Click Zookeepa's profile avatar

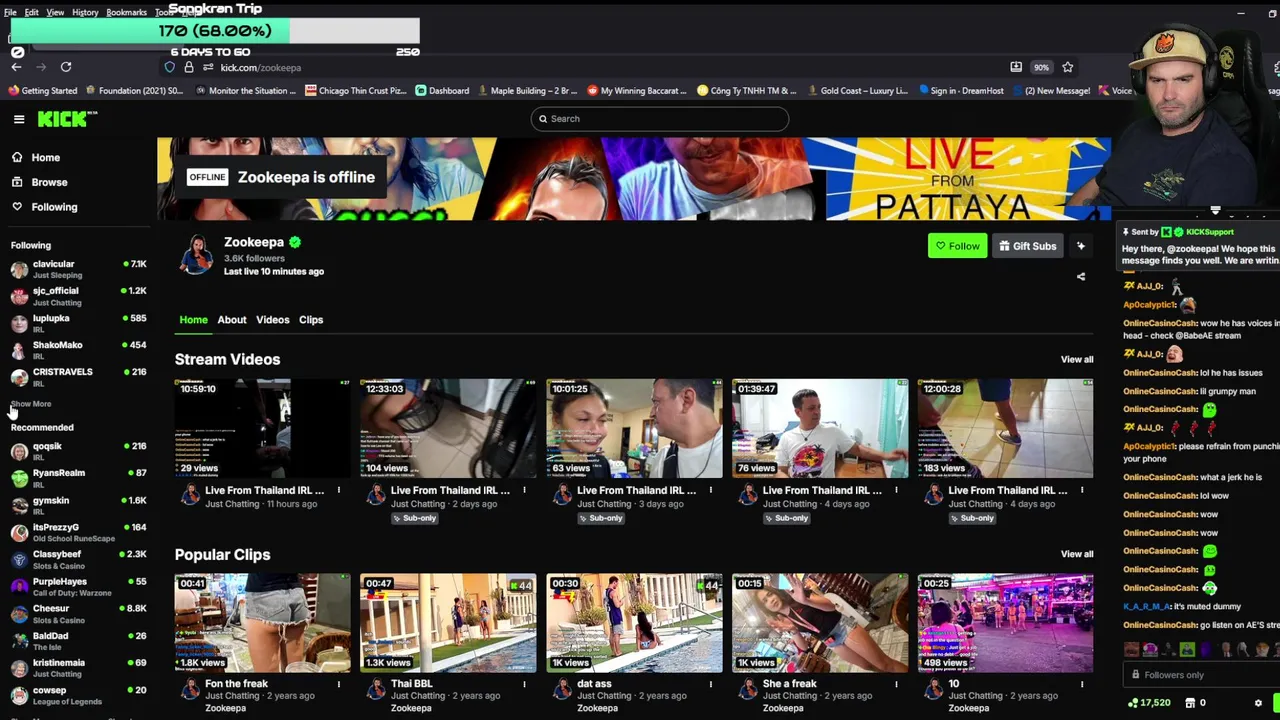pyautogui.click(x=196, y=256)
